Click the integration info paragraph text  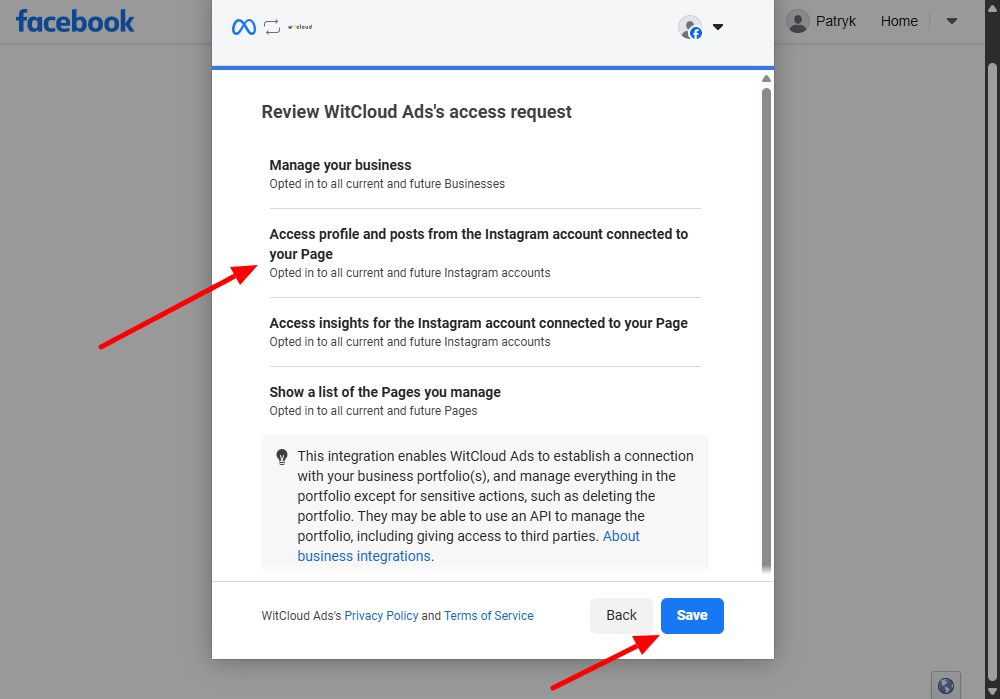(x=496, y=506)
